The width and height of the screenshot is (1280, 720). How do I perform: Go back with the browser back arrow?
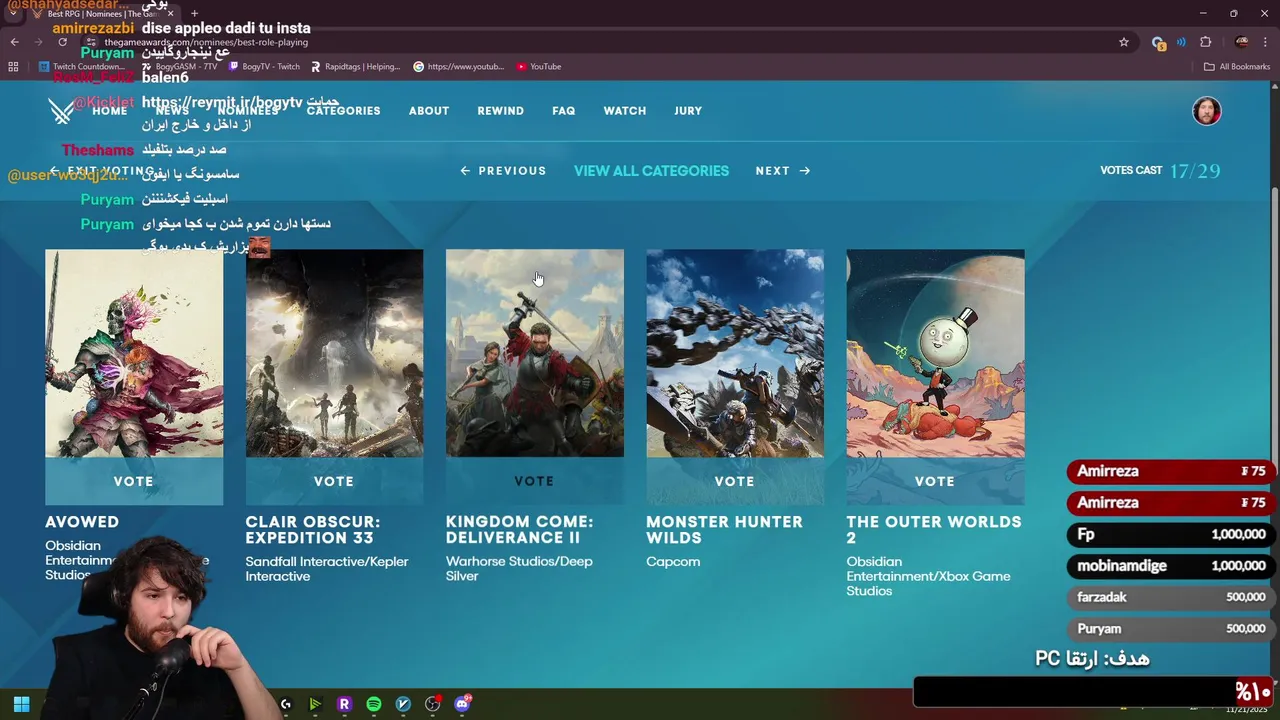click(14, 42)
